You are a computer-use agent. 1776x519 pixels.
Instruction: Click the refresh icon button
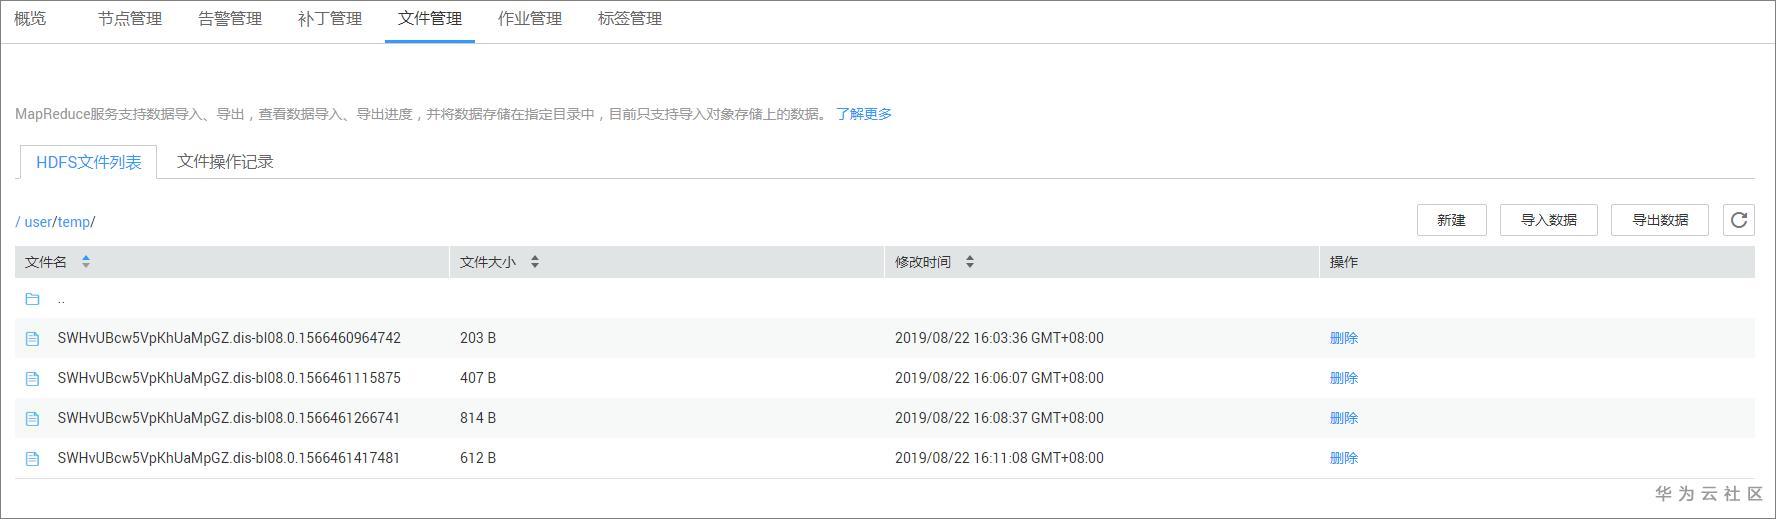[1738, 220]
